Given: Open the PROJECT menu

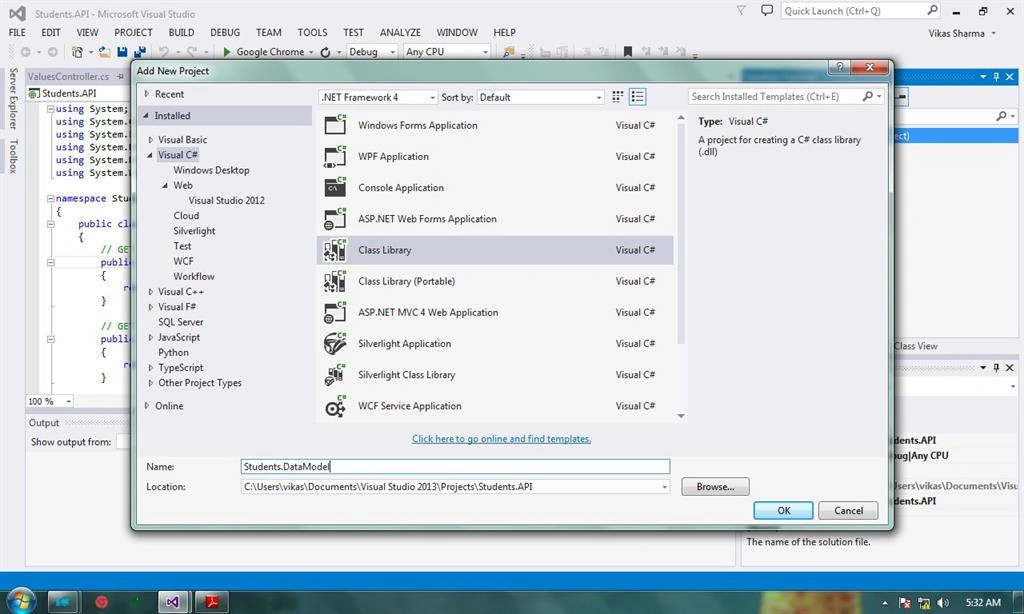Looking at the screenshot, I should [133, 32].
